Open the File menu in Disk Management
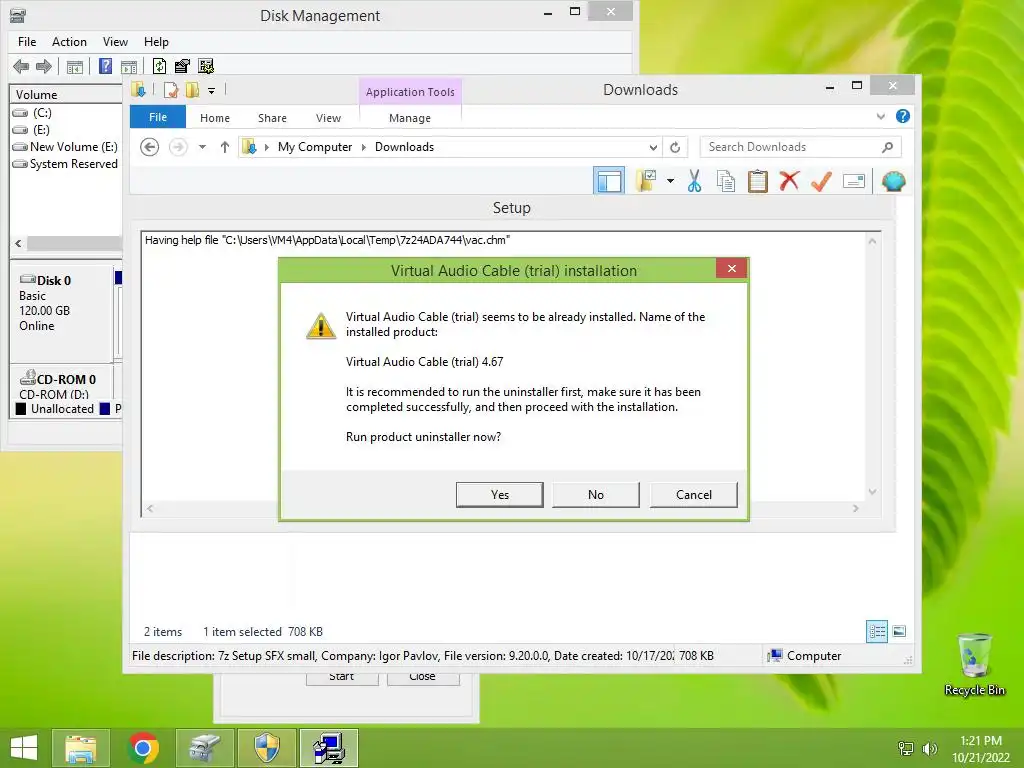 point(27,42)
